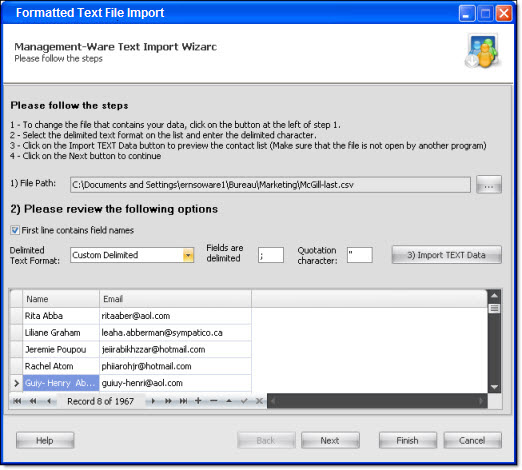Image resolution: width=522 pixels, height=470 pixels.
Task: Minimize the Formatted Text File Import window
Action: point(467,14)
